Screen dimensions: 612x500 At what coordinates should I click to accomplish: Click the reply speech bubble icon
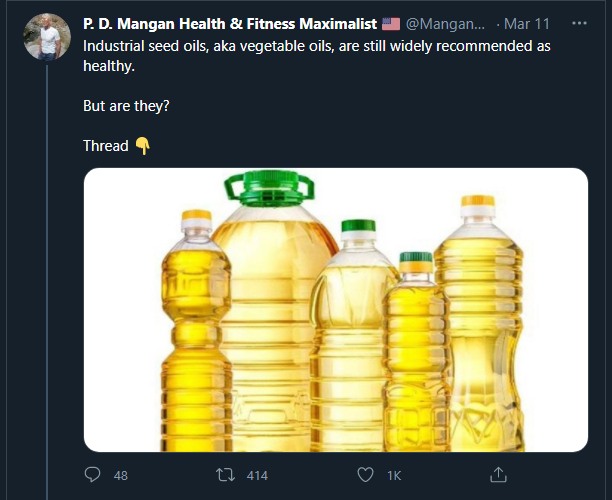coord(93,474)
